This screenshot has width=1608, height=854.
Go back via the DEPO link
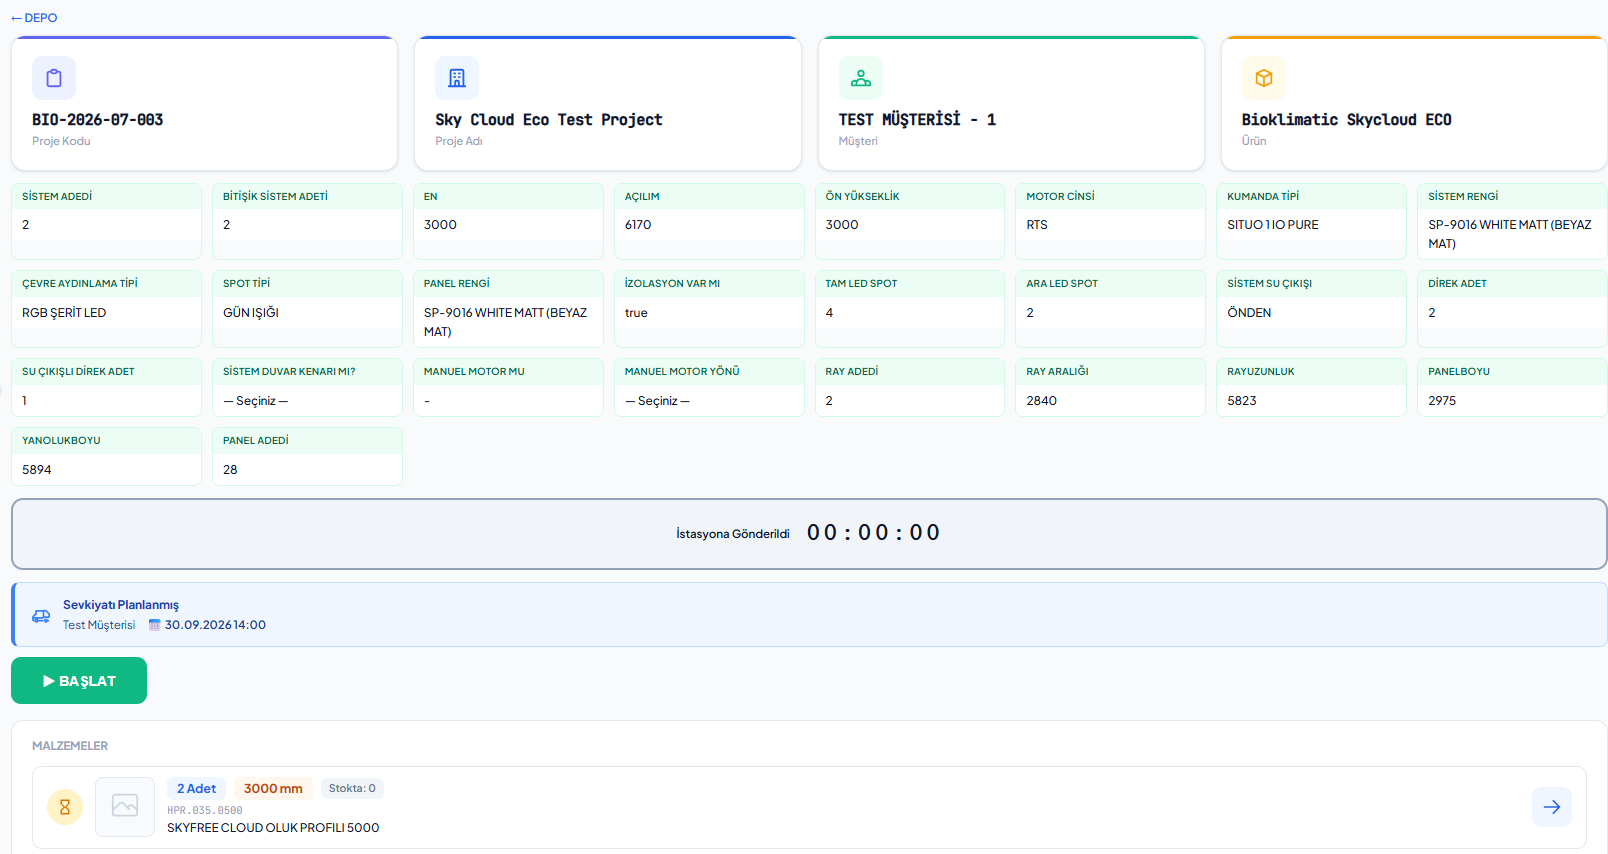34,18
